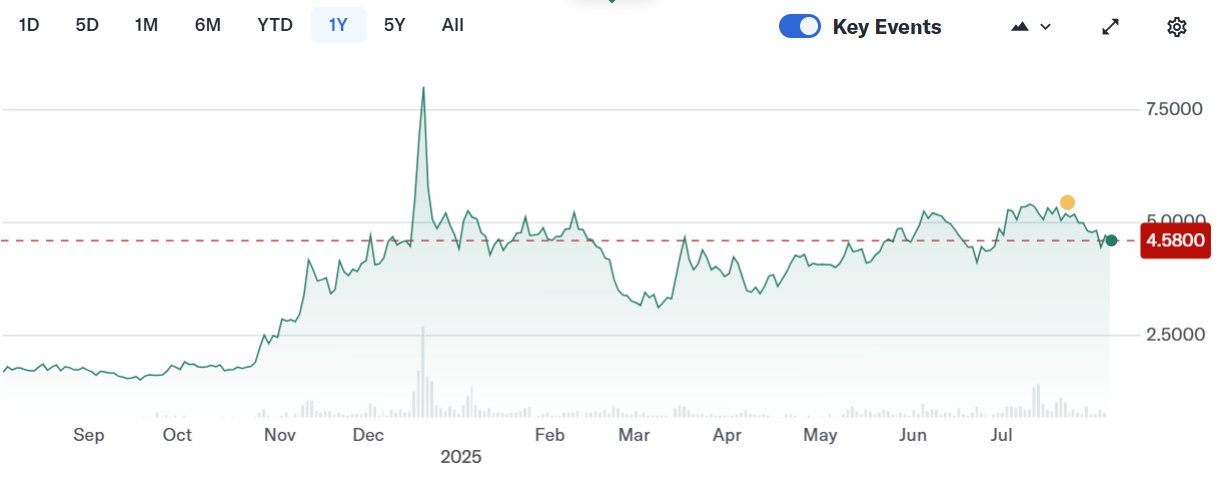The width and height of the screenshot is (1220, 481).
Task: Click the tallest December volume bar
Action: point(423,370)
